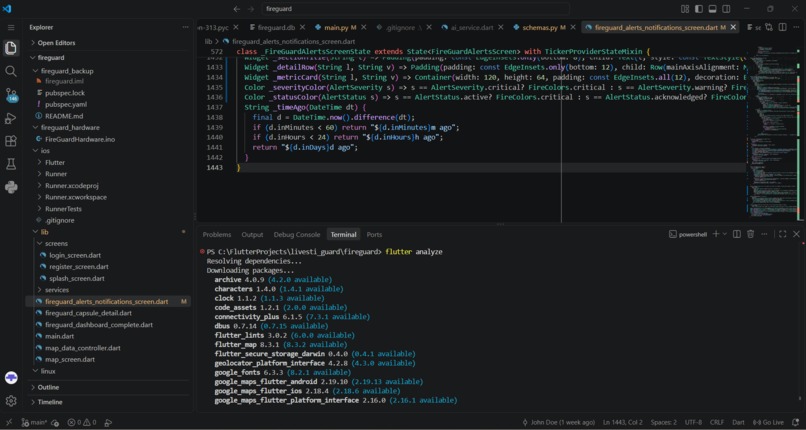Go back using the navigation left arrow

(236, 9)
